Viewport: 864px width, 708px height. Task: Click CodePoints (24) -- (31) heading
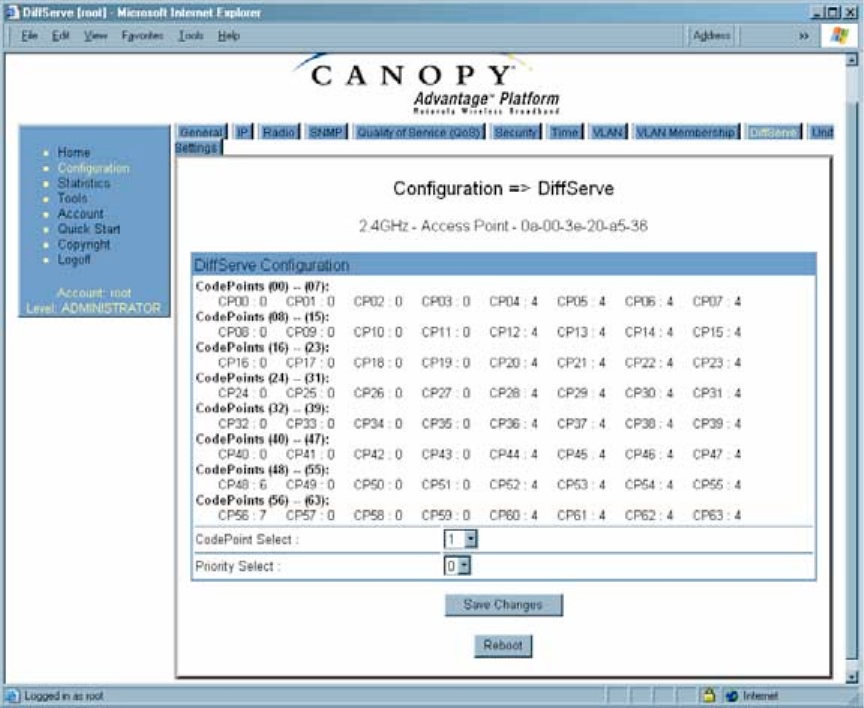point(262,378)
